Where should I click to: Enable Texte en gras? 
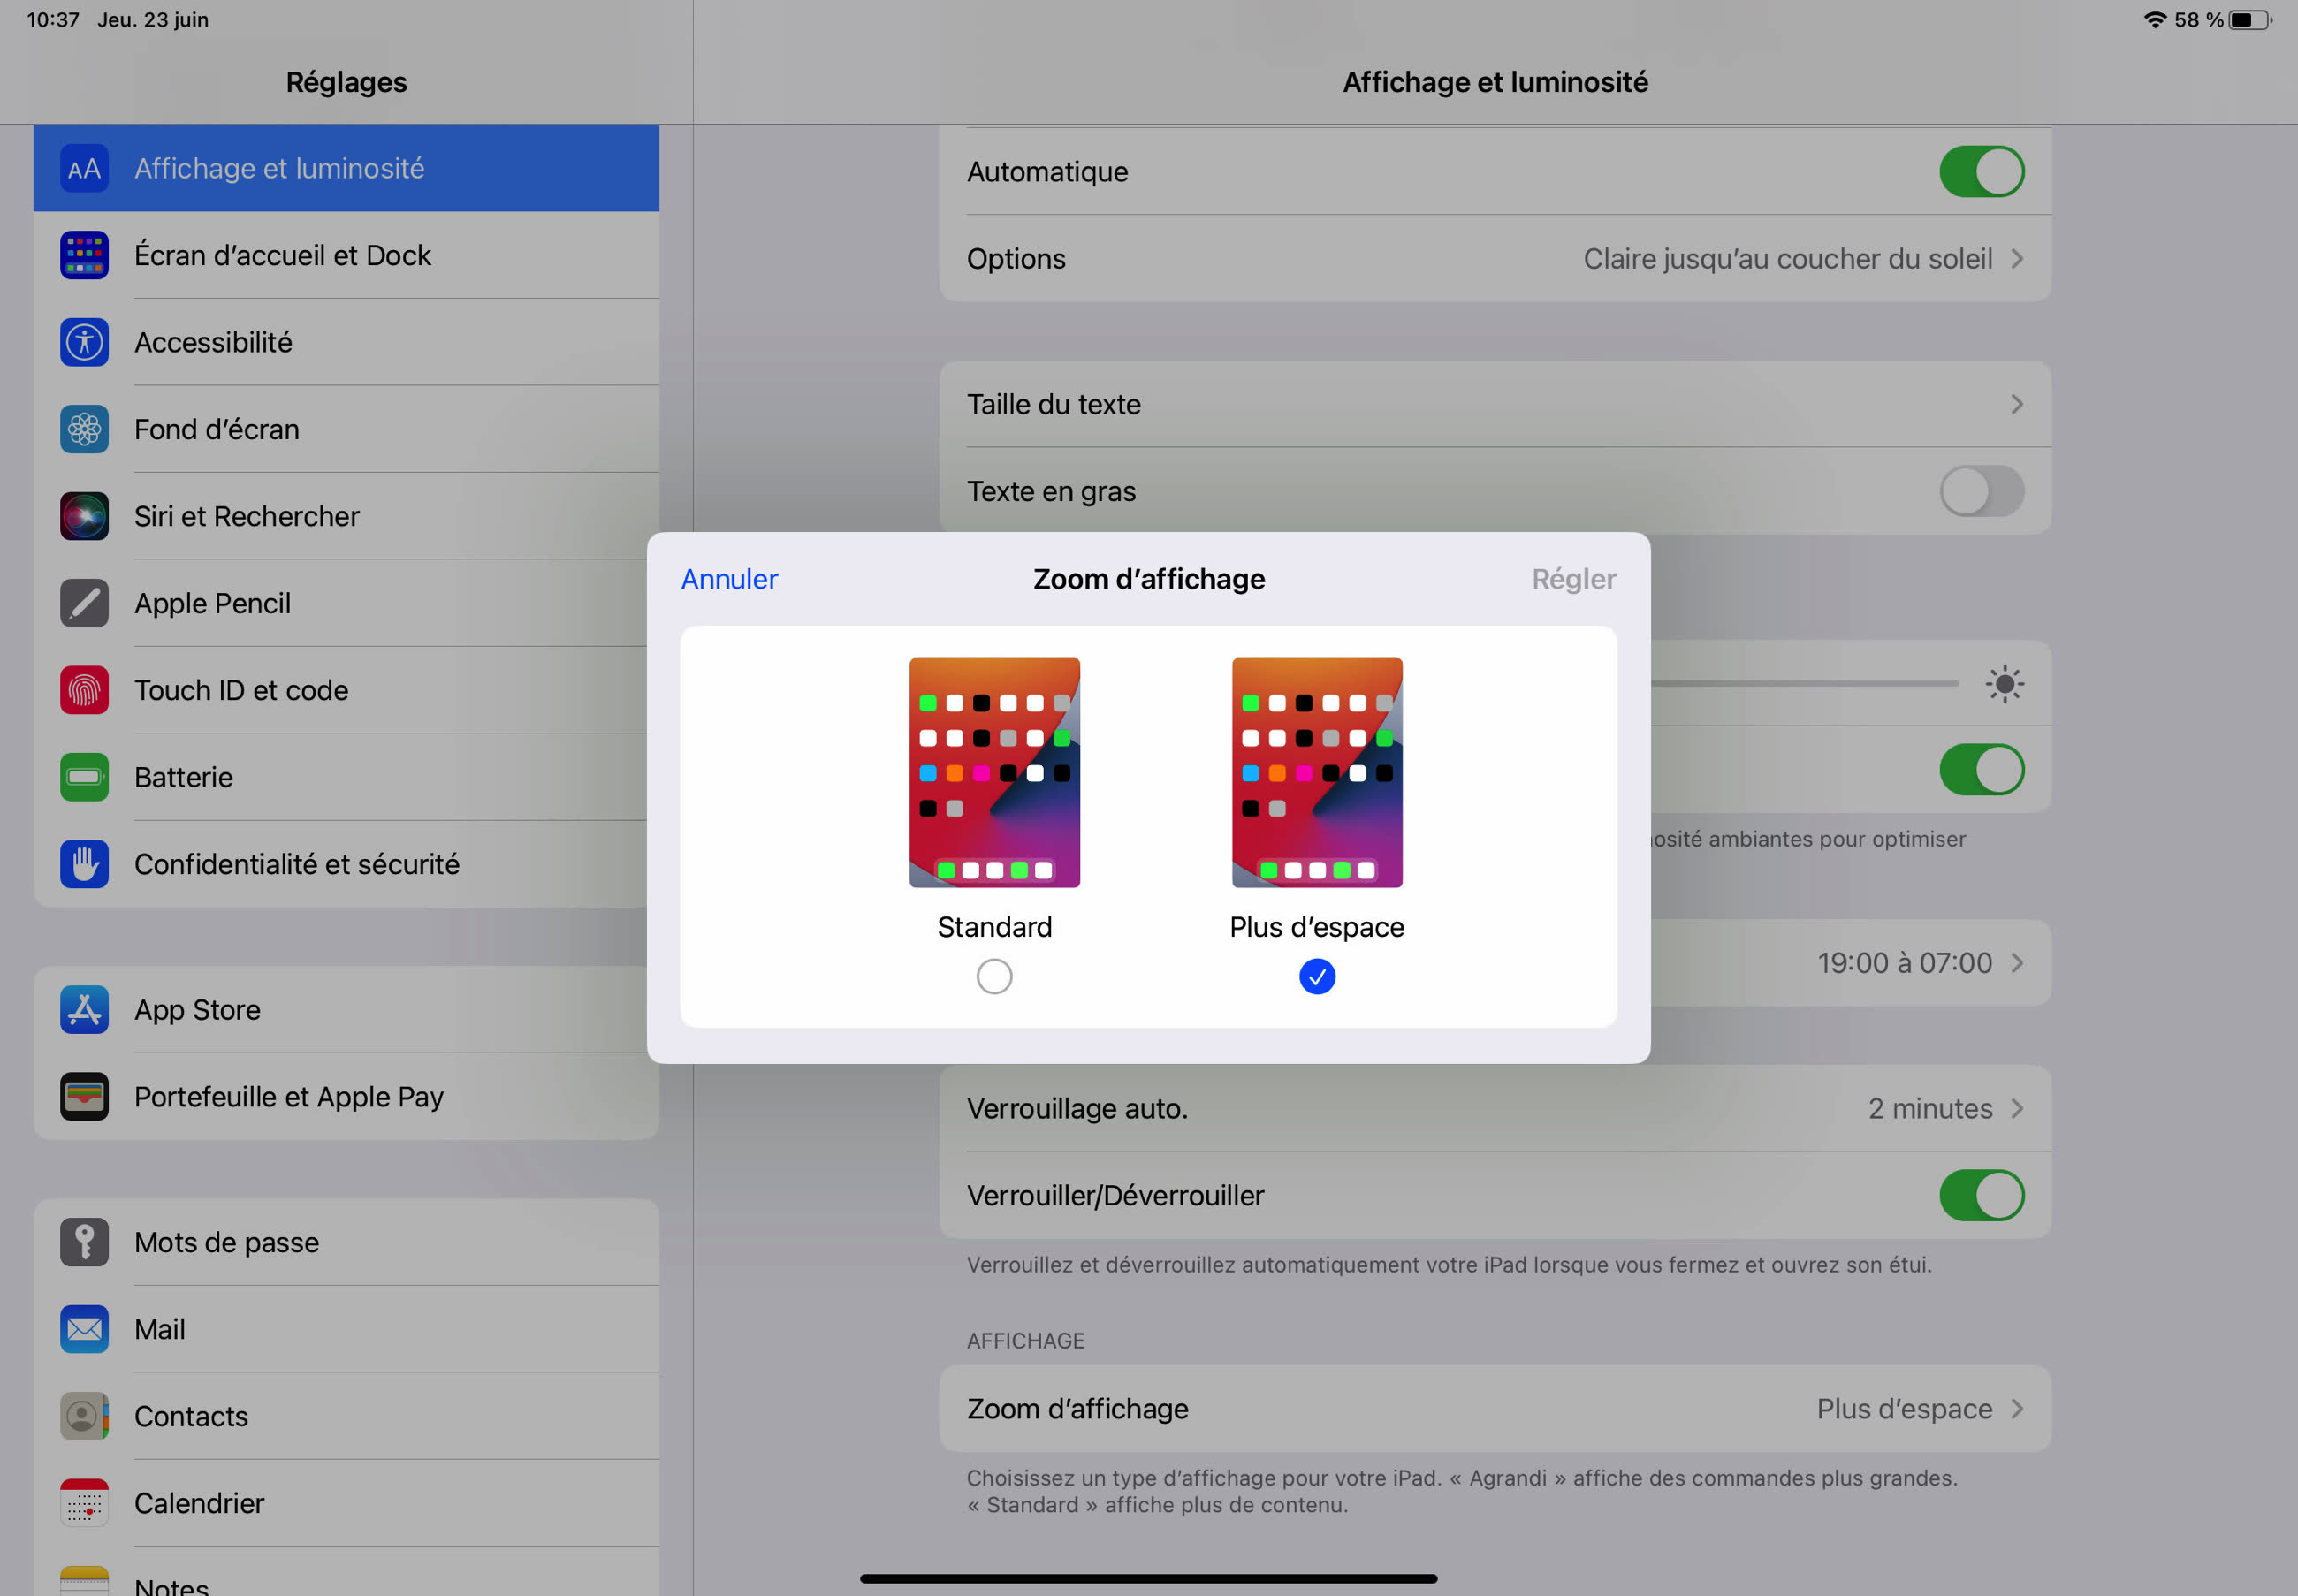pyautogui.click(x=1981, y=491)
